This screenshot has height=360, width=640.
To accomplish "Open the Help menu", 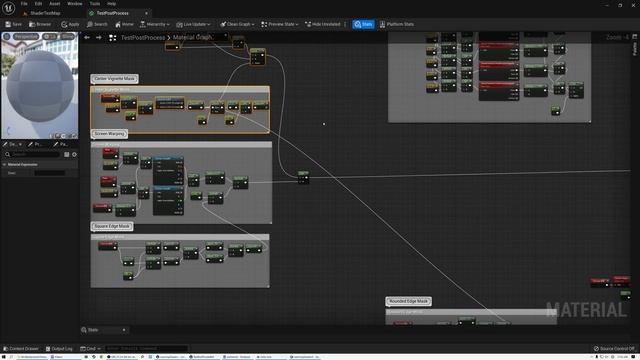I will tap(111, 4).
